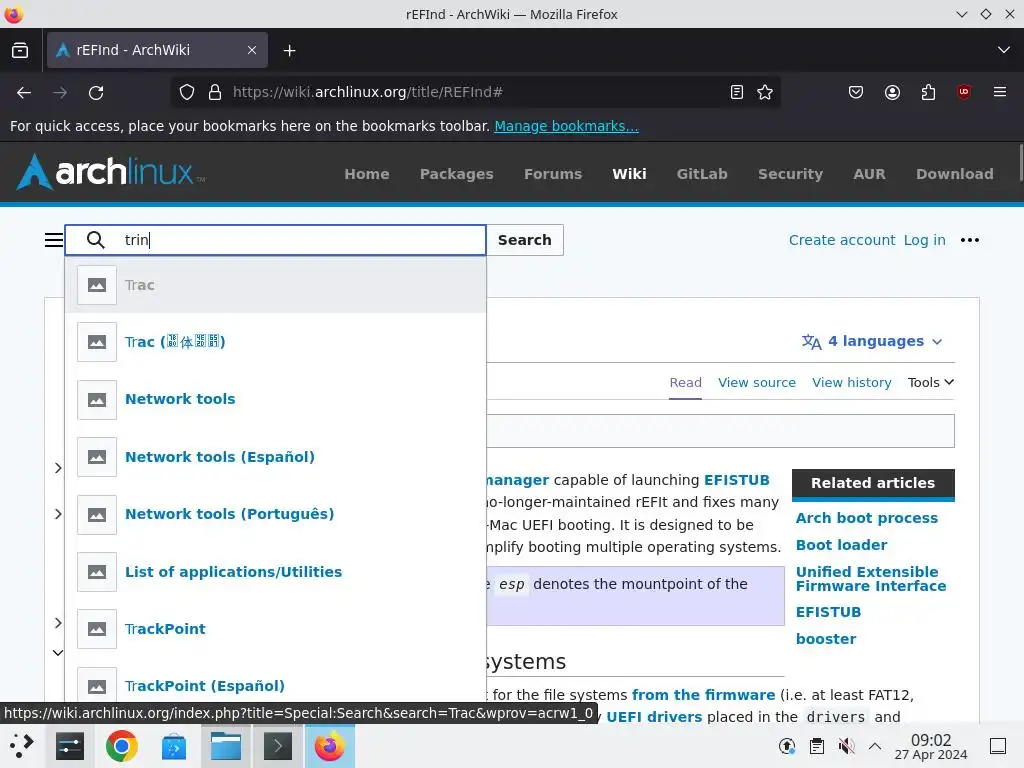Open Arch boot process related article
Image resolution: width=1024 pixels, height=768 pixels.
(x=867, y=518)
